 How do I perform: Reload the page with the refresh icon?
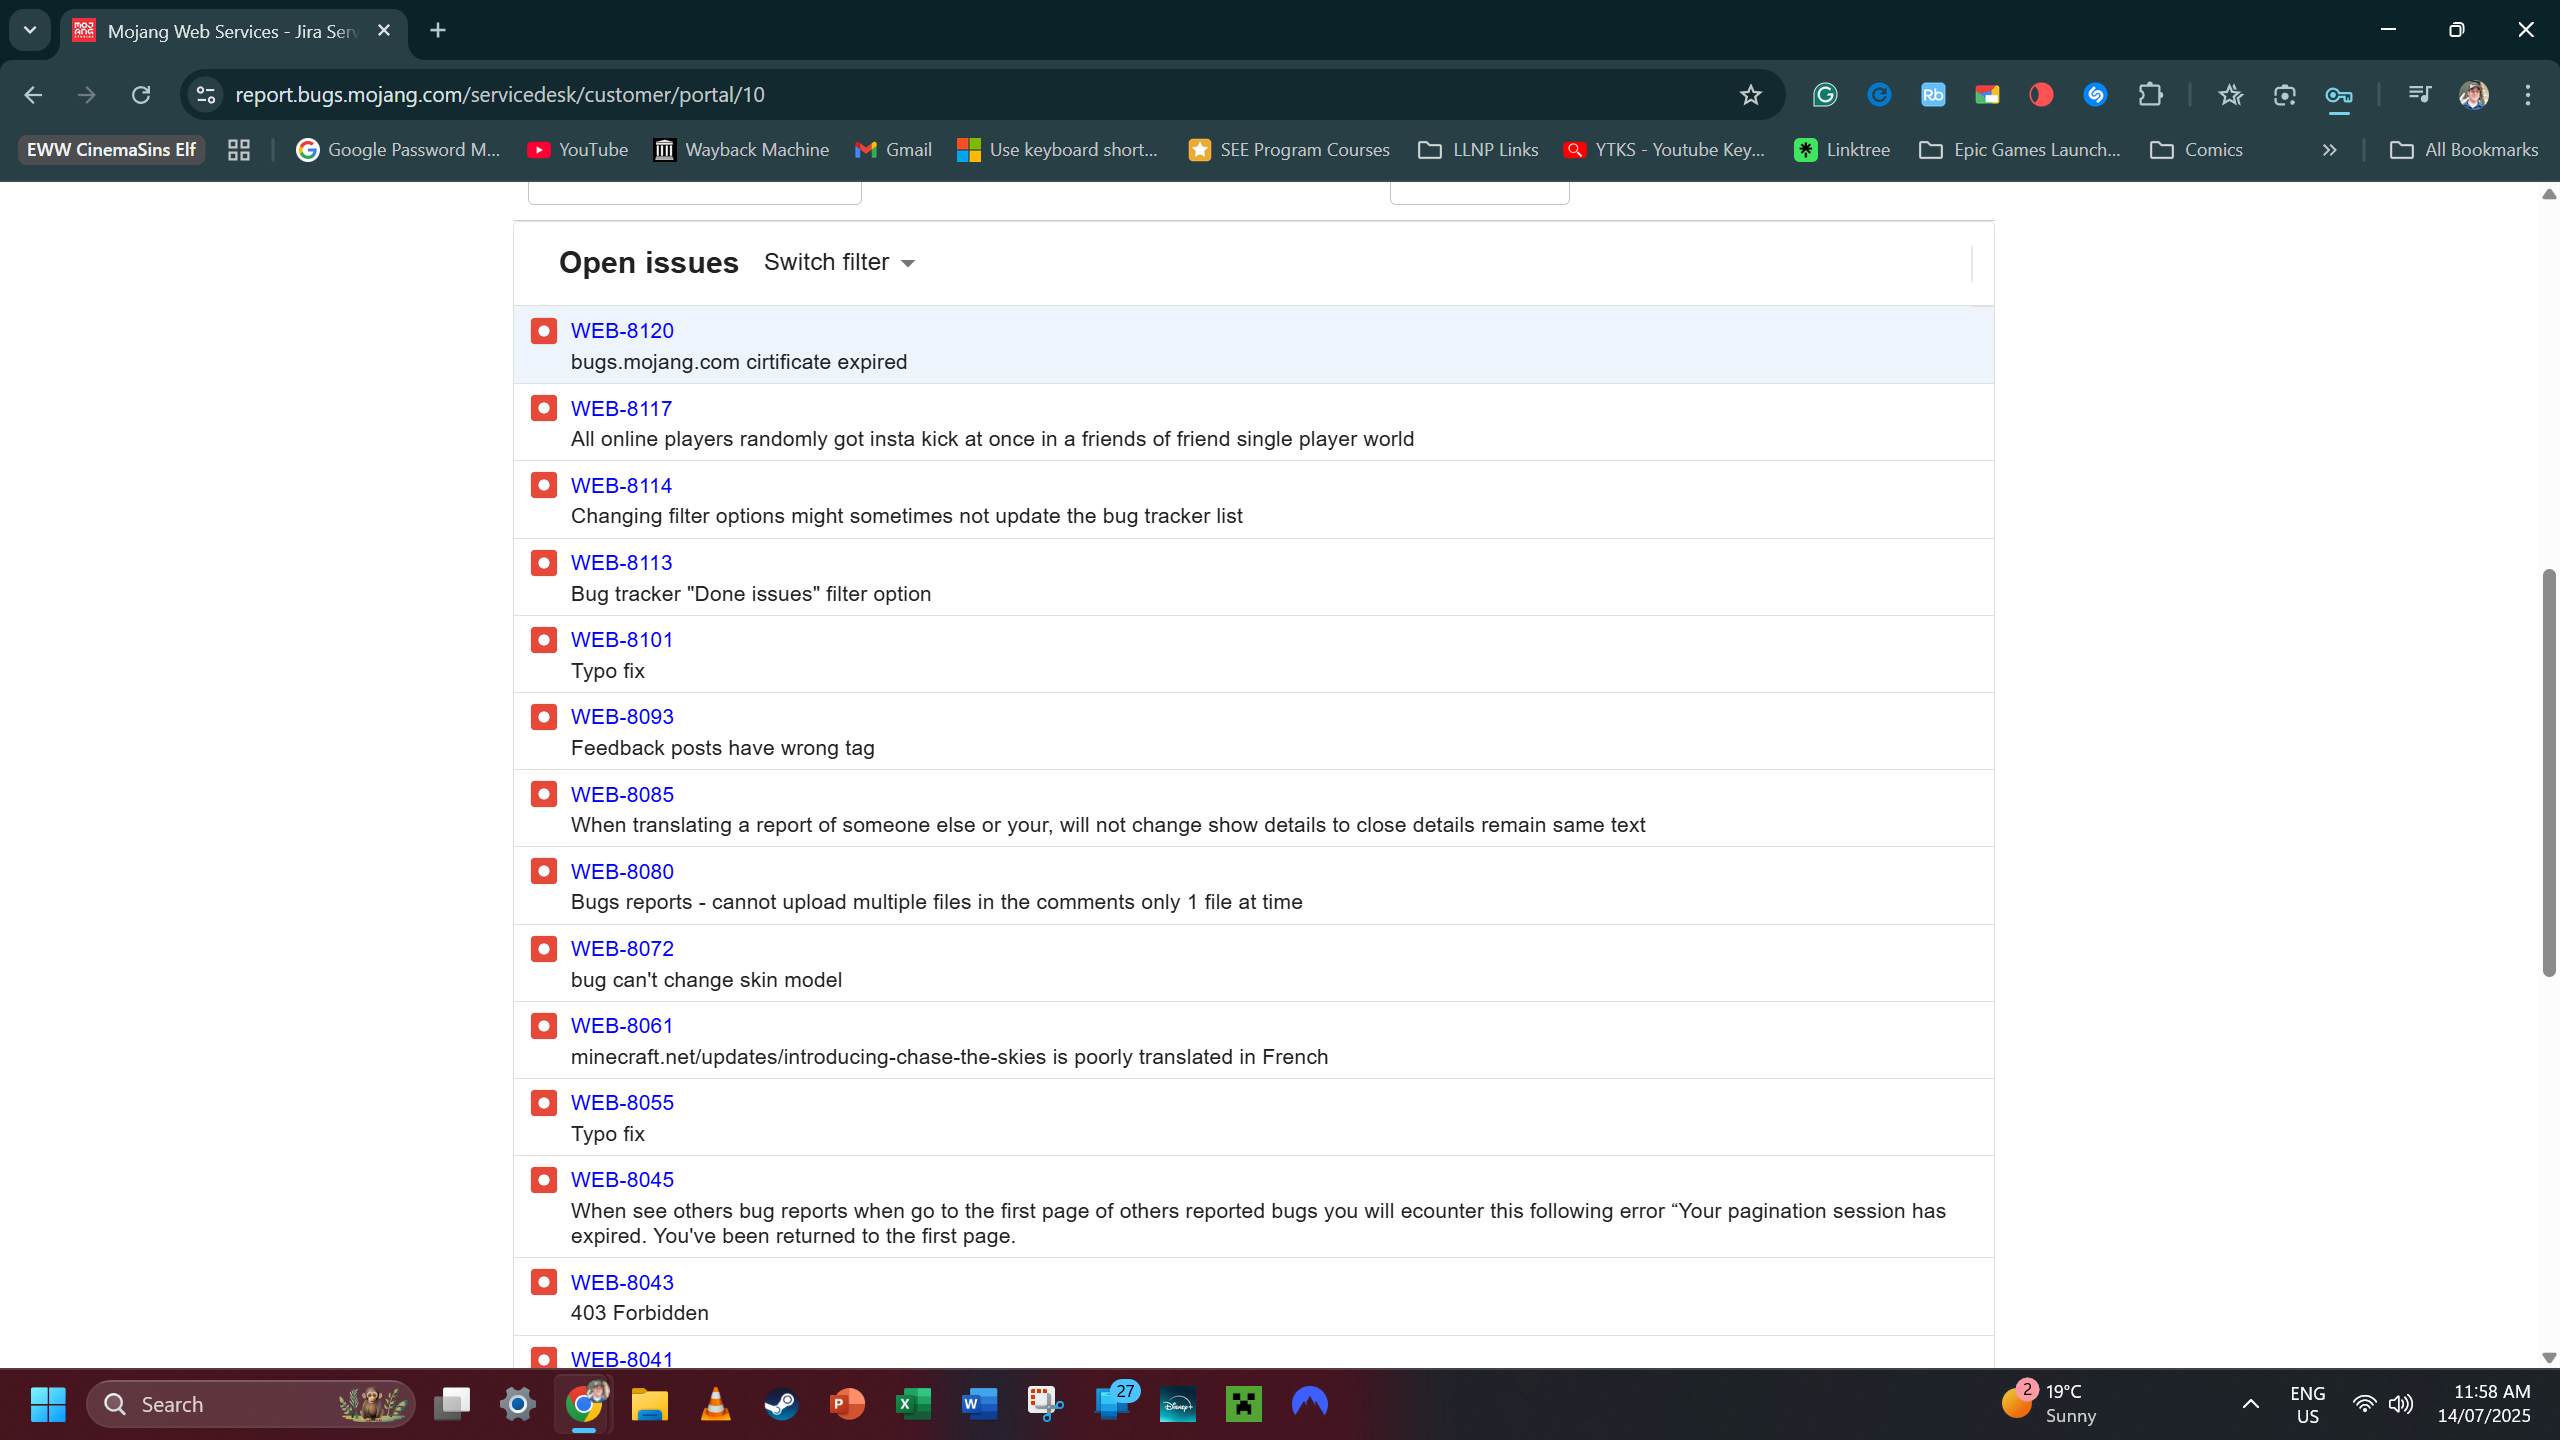click(141, 95)
